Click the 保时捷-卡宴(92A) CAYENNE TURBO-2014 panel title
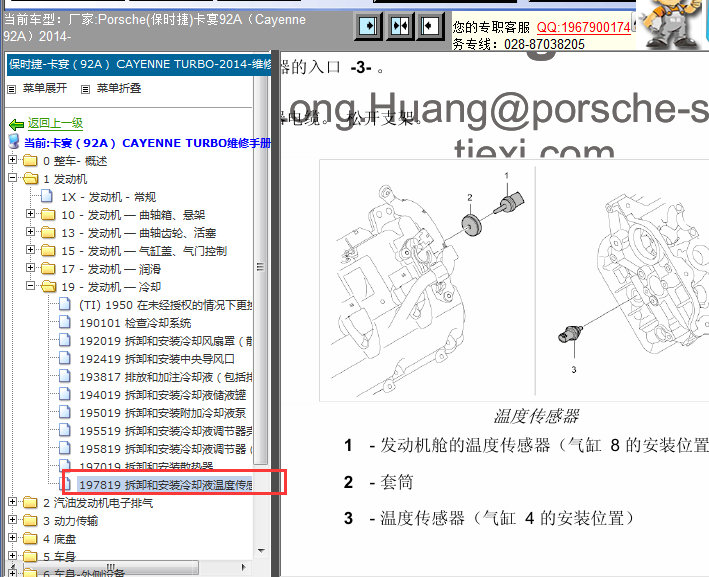 [139, 64]
